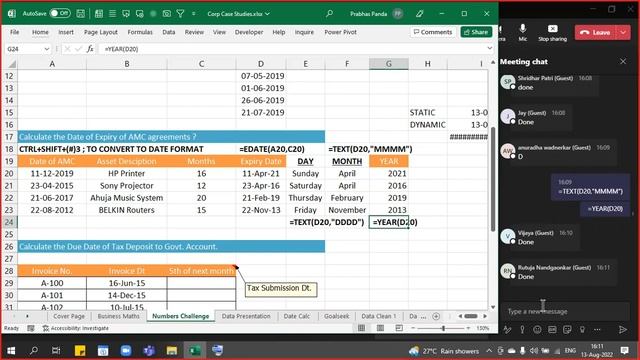The height and width of the screenshot is (360, 640).
Task: Click the green Share button
Action: tap(476, 32)
